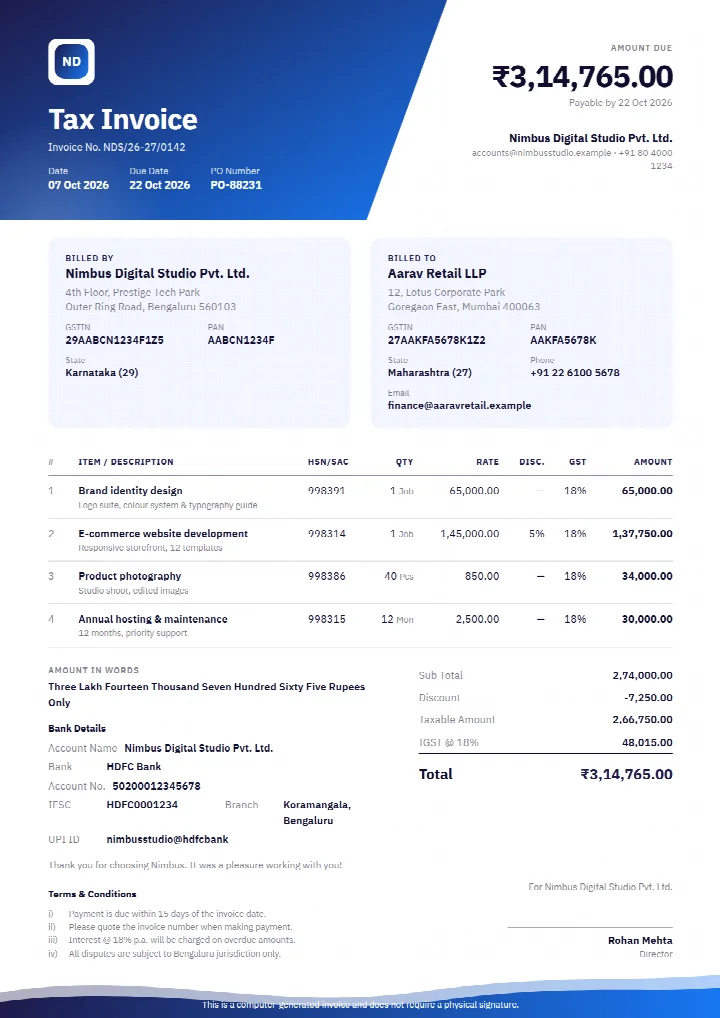Click account number 50200012345678
Screen dimensions: 720x1018
coord(156,786)
